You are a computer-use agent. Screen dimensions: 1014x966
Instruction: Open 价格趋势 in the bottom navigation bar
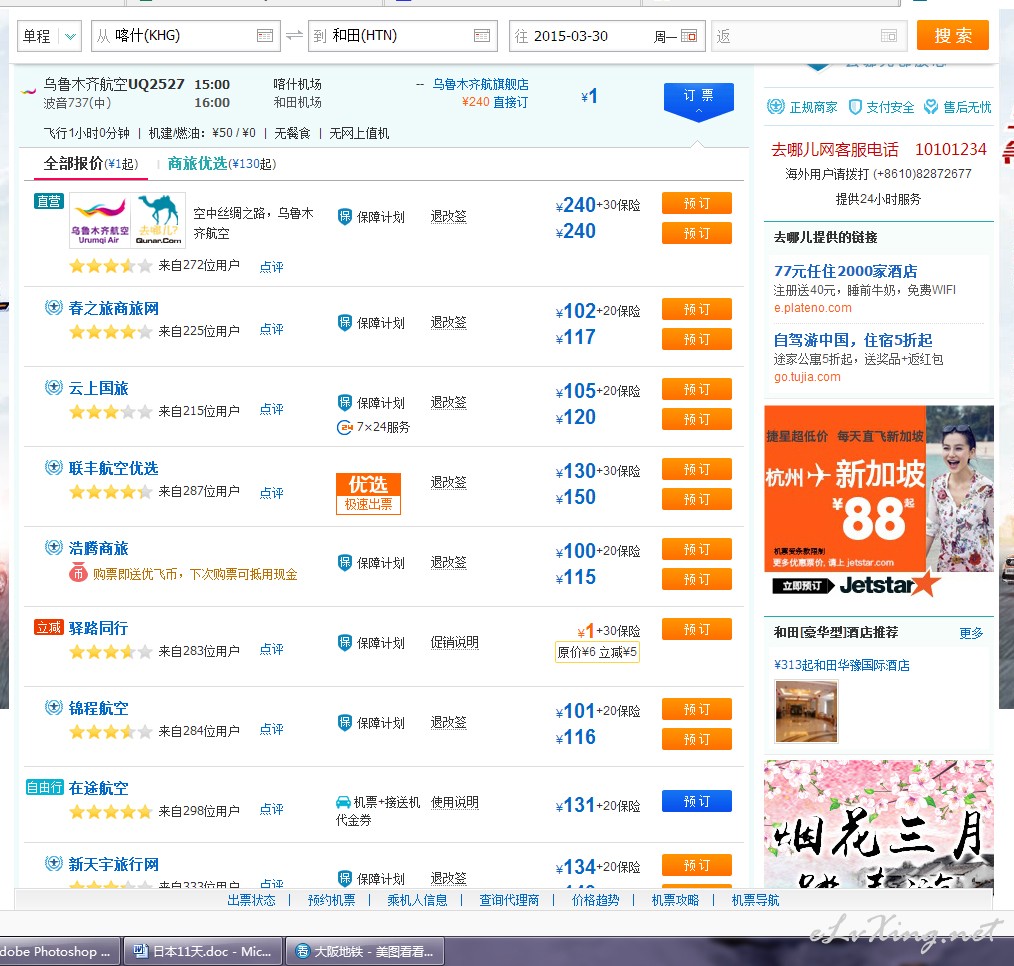coord(596,900)
